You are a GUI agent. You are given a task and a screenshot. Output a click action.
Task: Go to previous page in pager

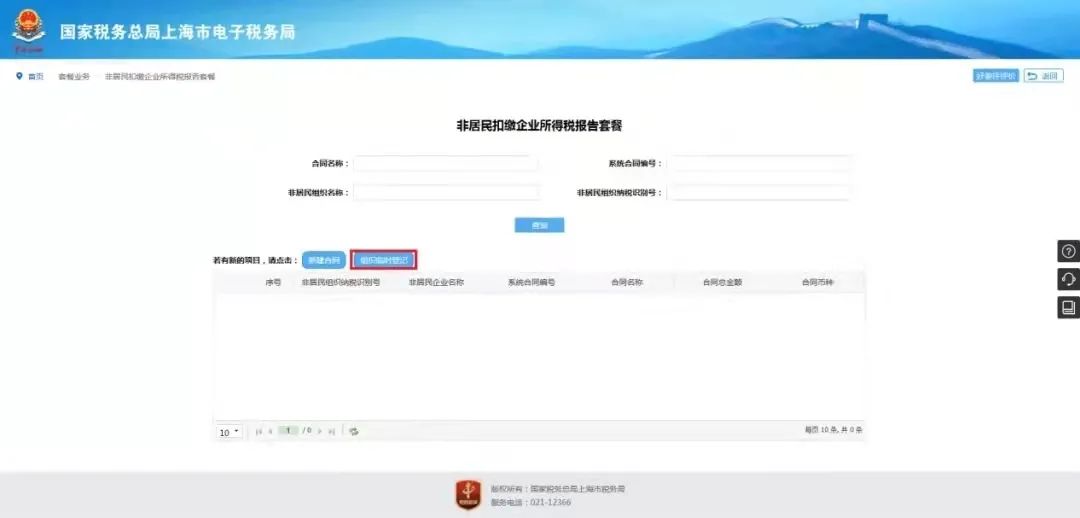(x=271, y=431)
